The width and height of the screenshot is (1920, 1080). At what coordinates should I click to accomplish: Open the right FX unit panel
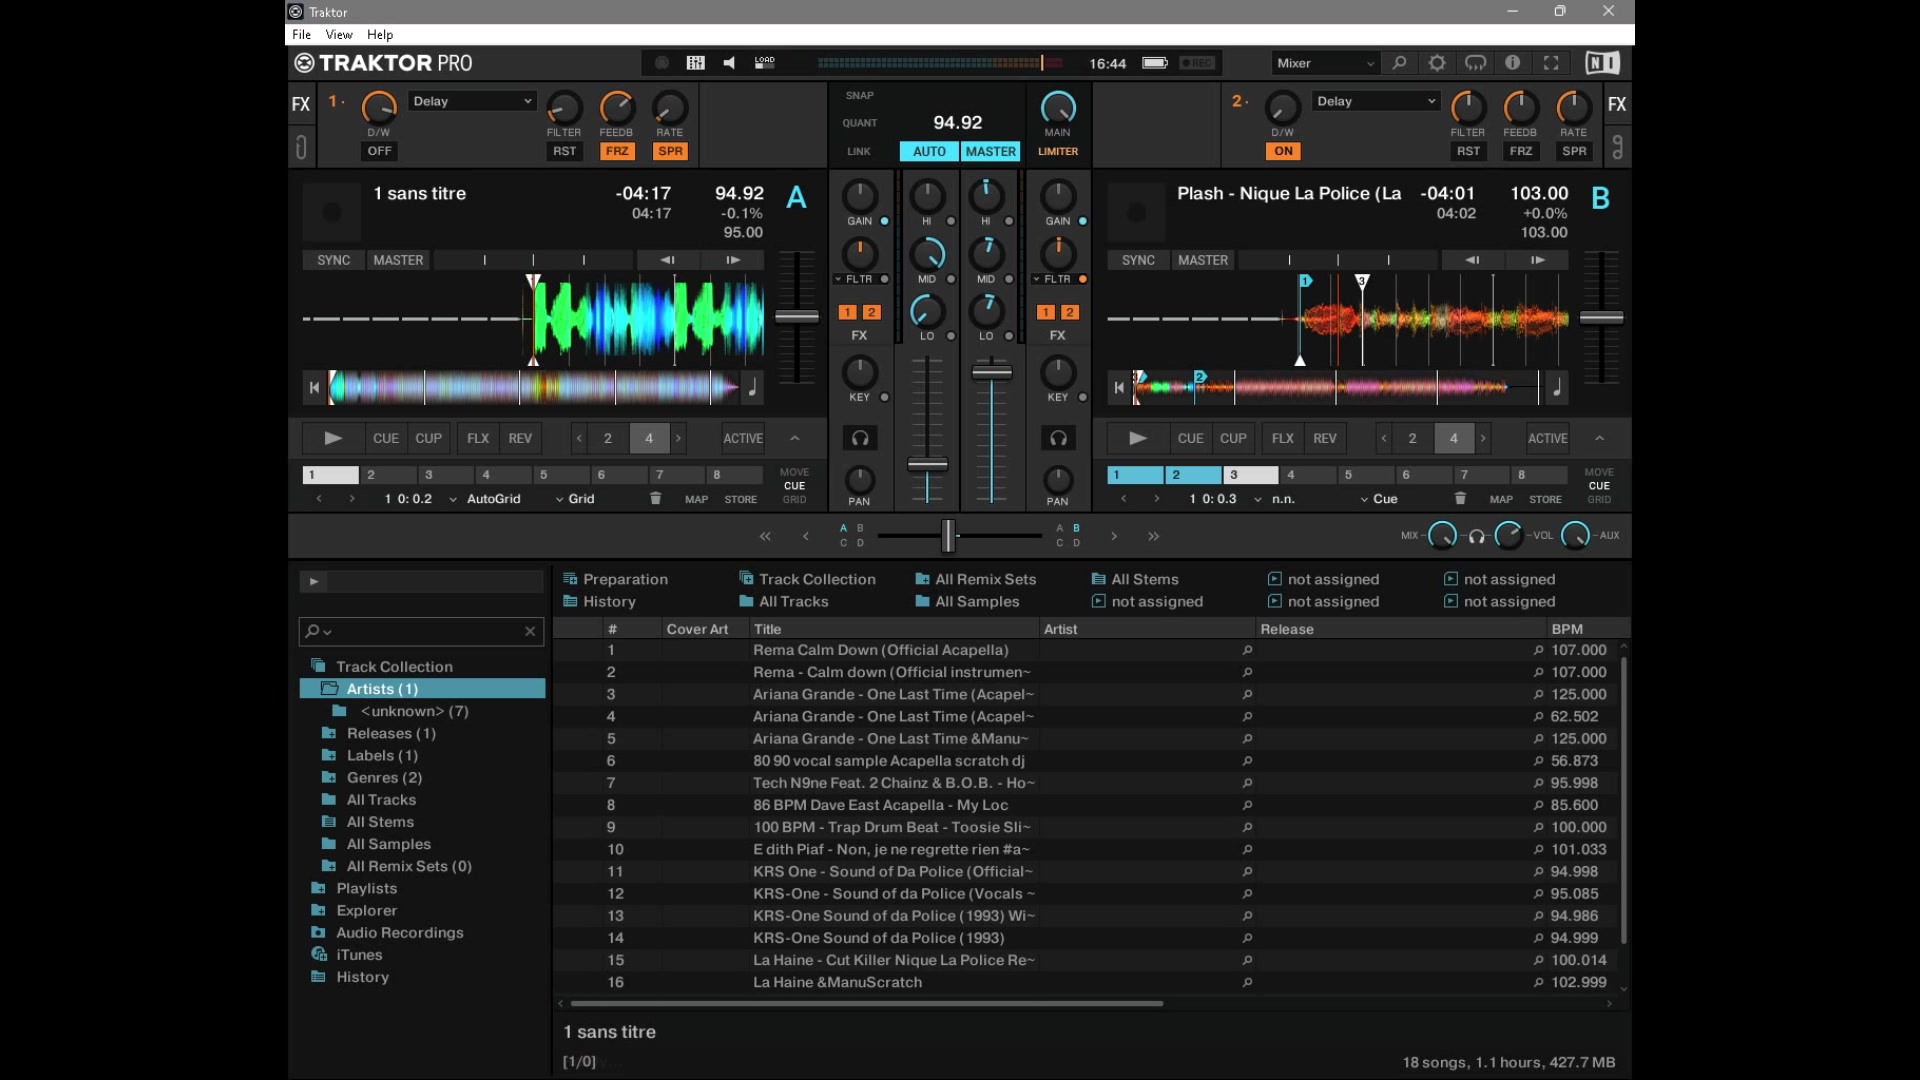[x=1617, y=104]
